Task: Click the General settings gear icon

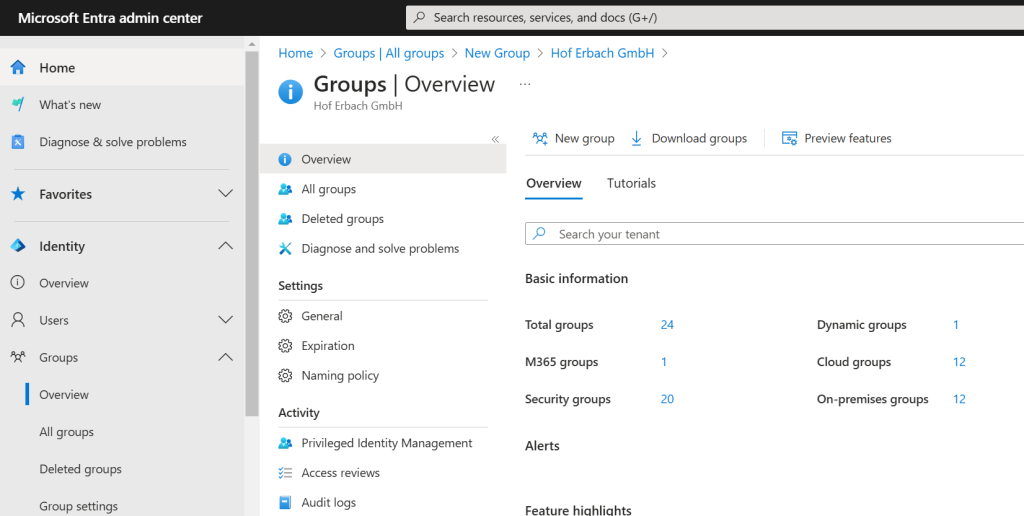Action: pyautogui.click(x=285, y=316)
